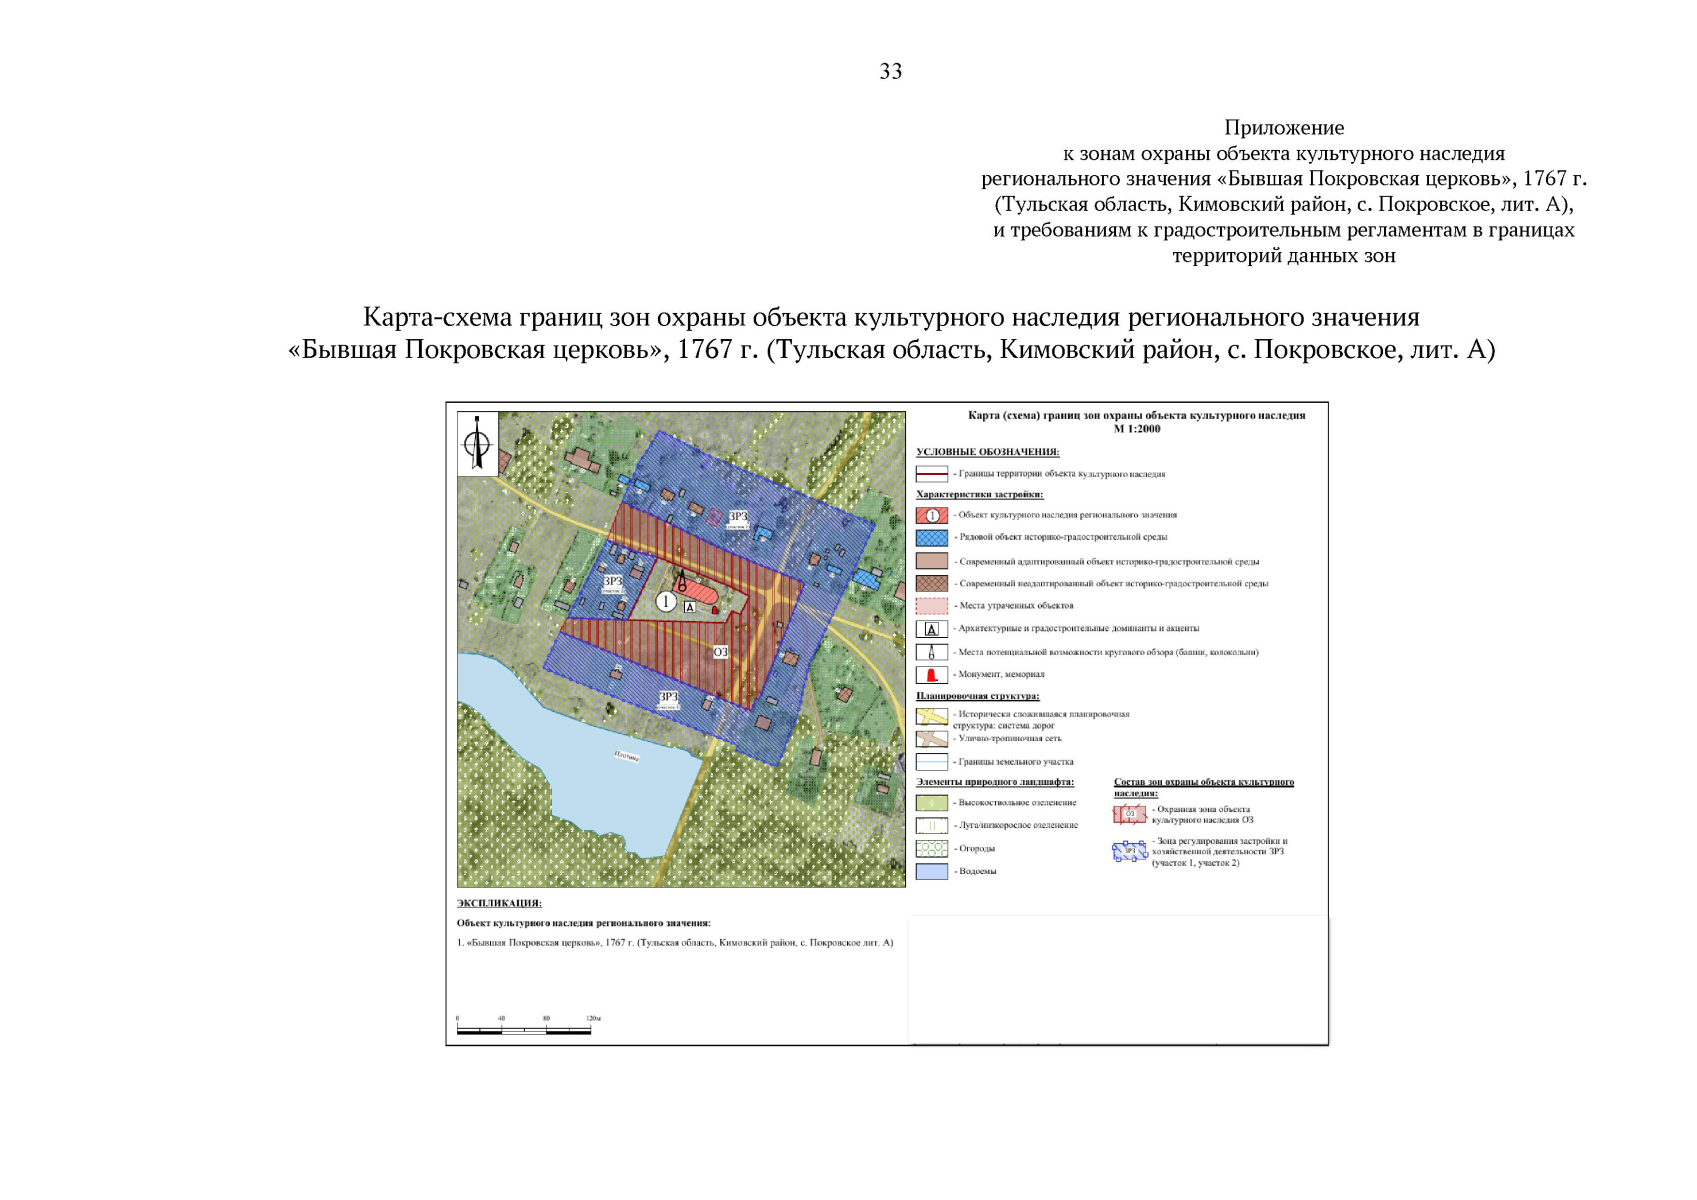This screenshot has width=1697, height=1200.
Task: Click legend text 'Границы земельного участка'
Action: 1016,762
